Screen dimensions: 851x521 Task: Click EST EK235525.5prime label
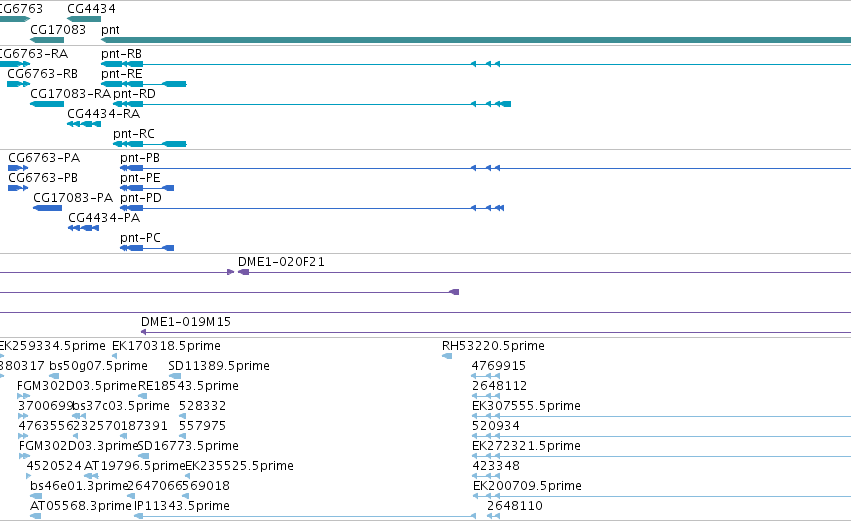[x=239, y=466]
